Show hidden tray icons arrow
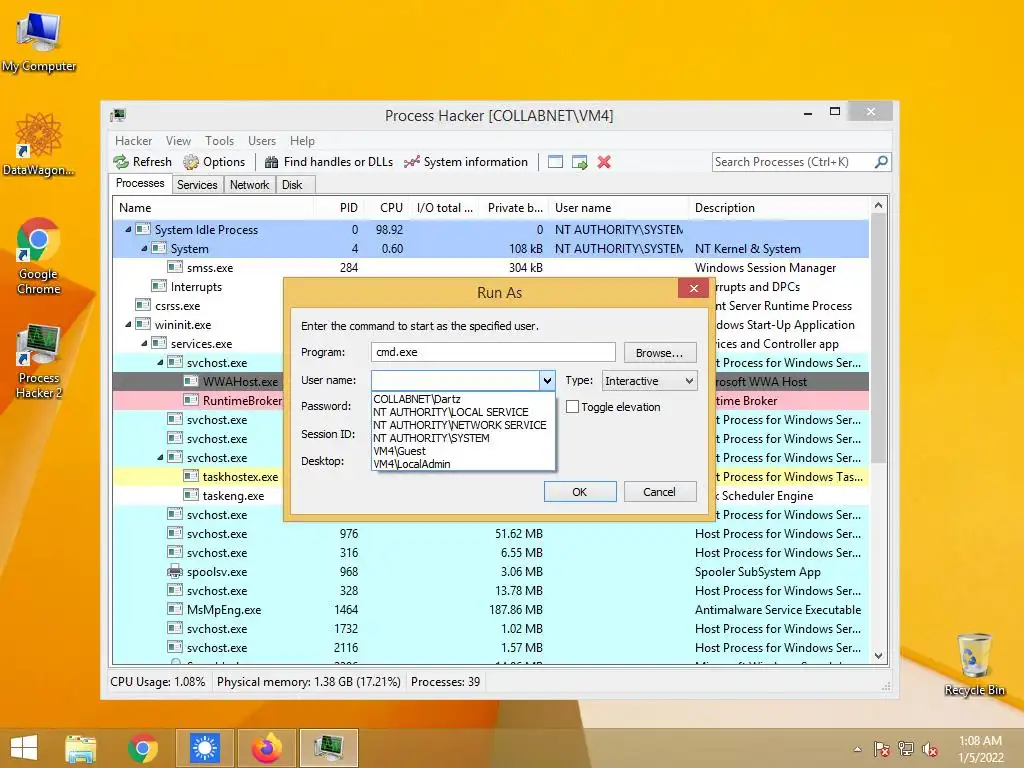The image size is (1024, 768). (x=857, y=750)
